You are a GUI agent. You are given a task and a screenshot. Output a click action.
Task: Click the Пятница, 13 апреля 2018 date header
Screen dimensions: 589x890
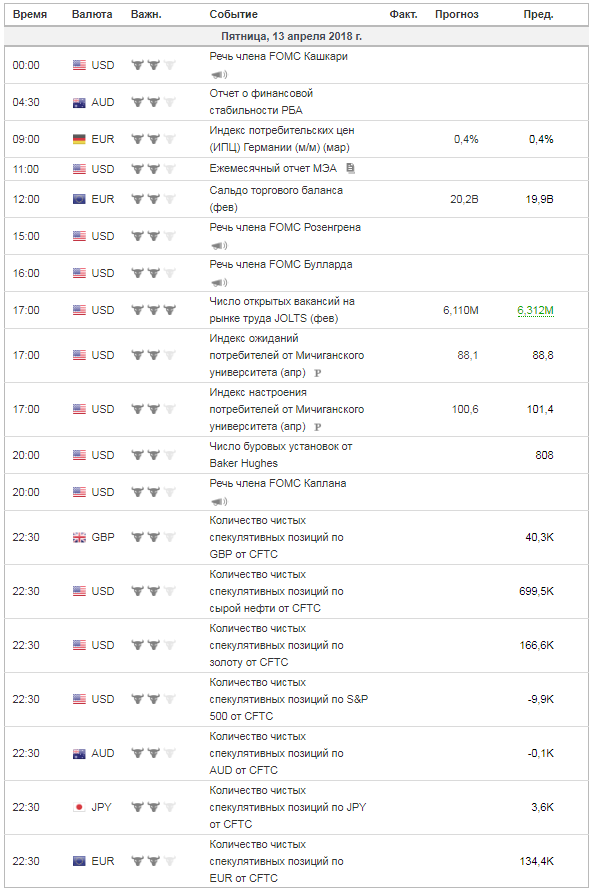point(291,36)
